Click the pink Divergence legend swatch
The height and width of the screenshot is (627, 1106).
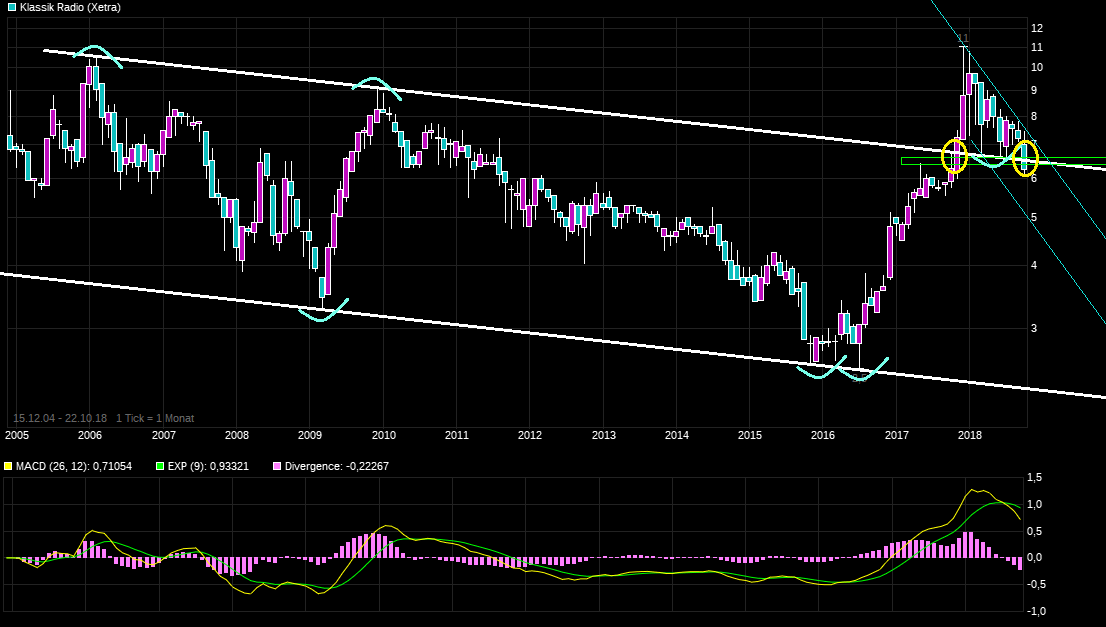click(x=277, y=466)
